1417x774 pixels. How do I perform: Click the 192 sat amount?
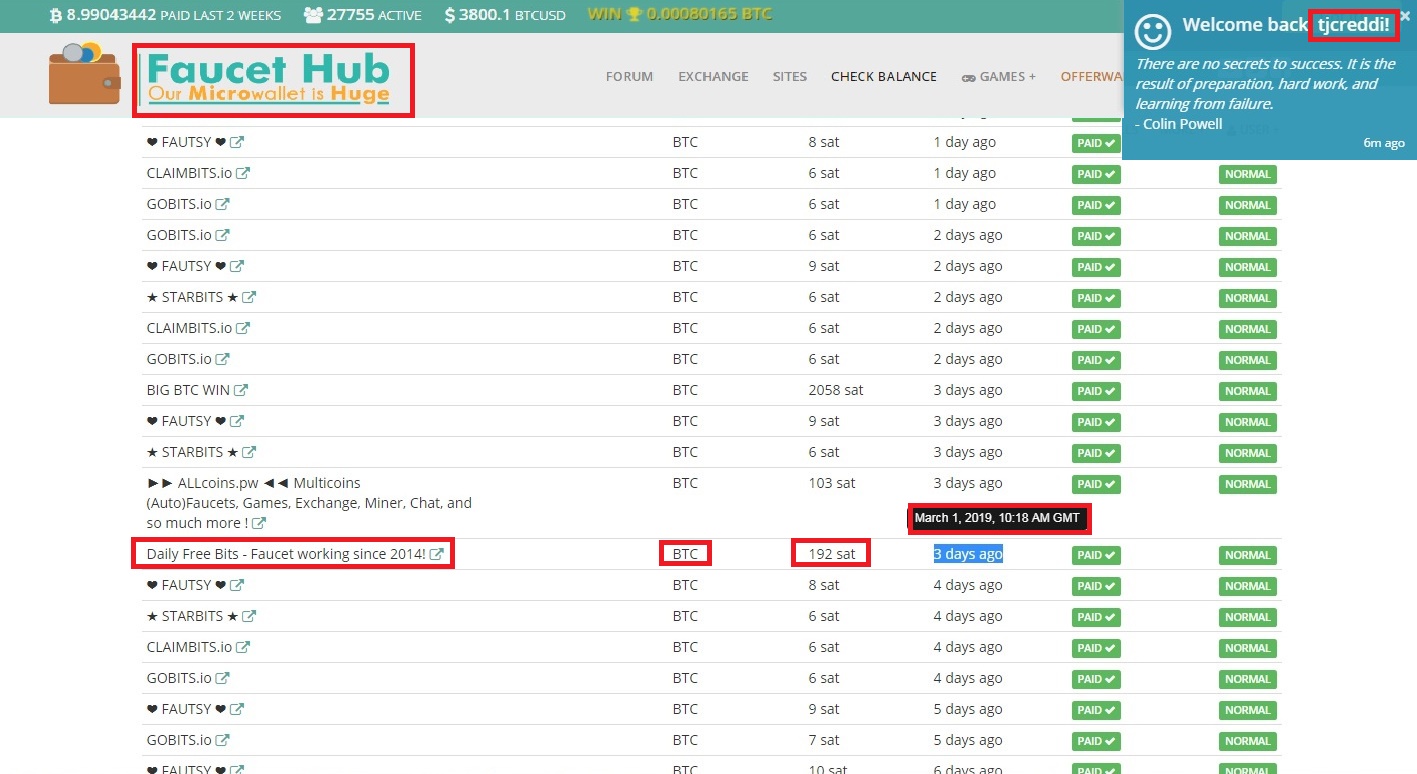pos(832,554)
